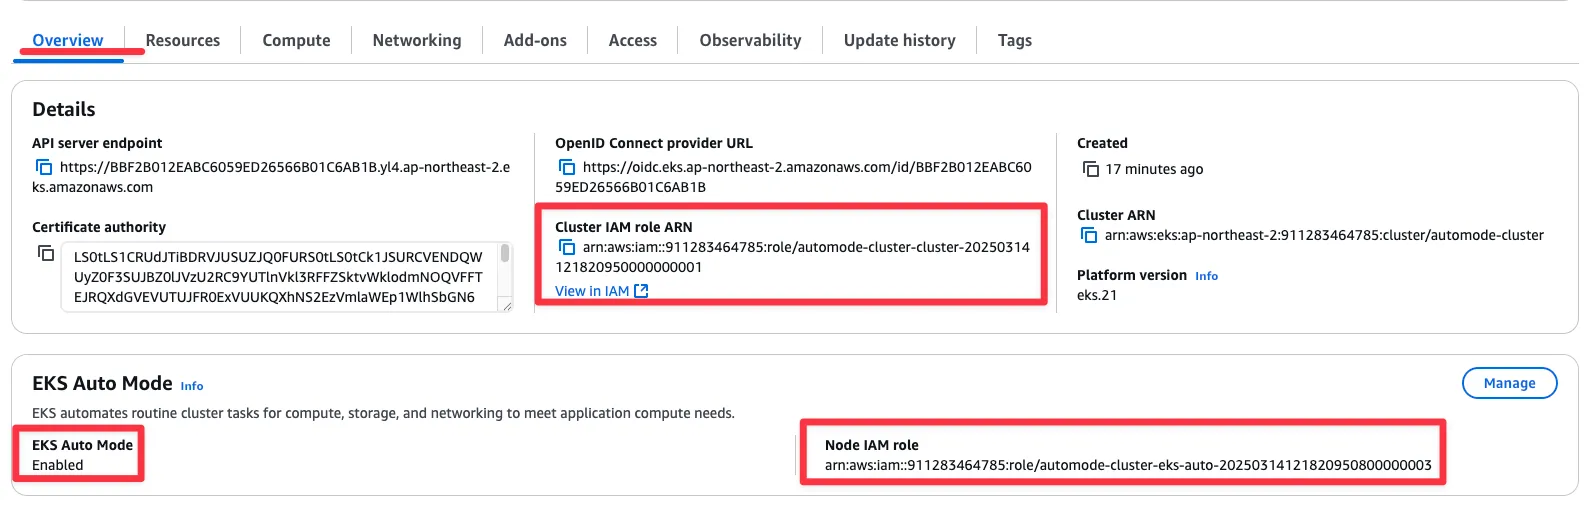Copy the certificate authority data

coord(46,253)
